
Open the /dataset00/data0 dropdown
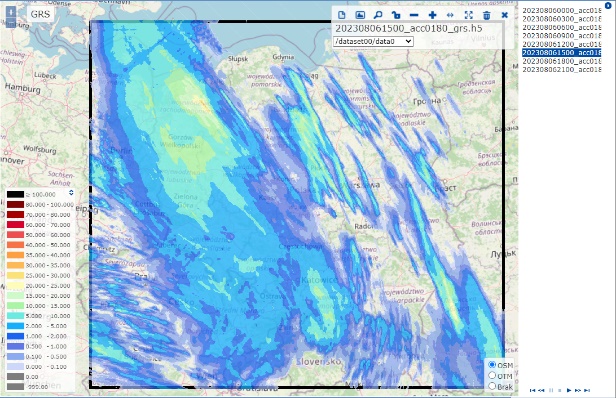[x=373, y=41]
